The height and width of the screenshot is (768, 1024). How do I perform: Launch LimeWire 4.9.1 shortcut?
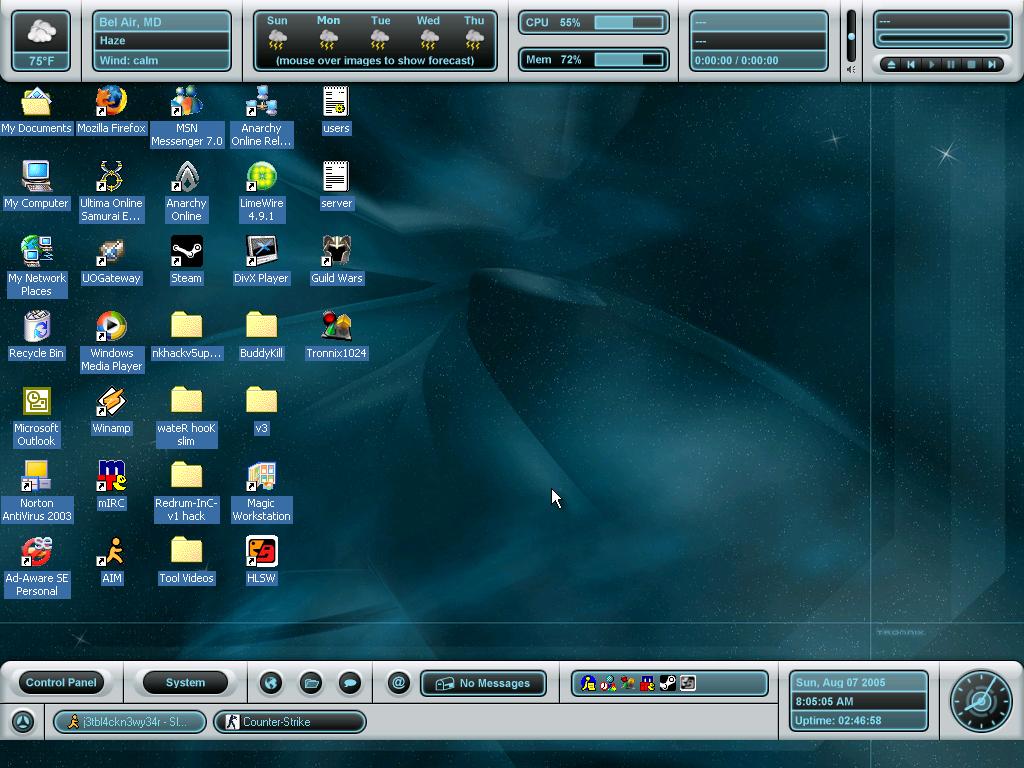pyautogui.click(x=261, y=177)
